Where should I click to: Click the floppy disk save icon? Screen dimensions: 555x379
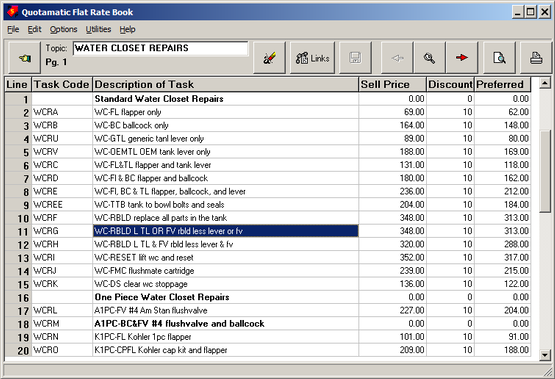click(x=355, y=58)
